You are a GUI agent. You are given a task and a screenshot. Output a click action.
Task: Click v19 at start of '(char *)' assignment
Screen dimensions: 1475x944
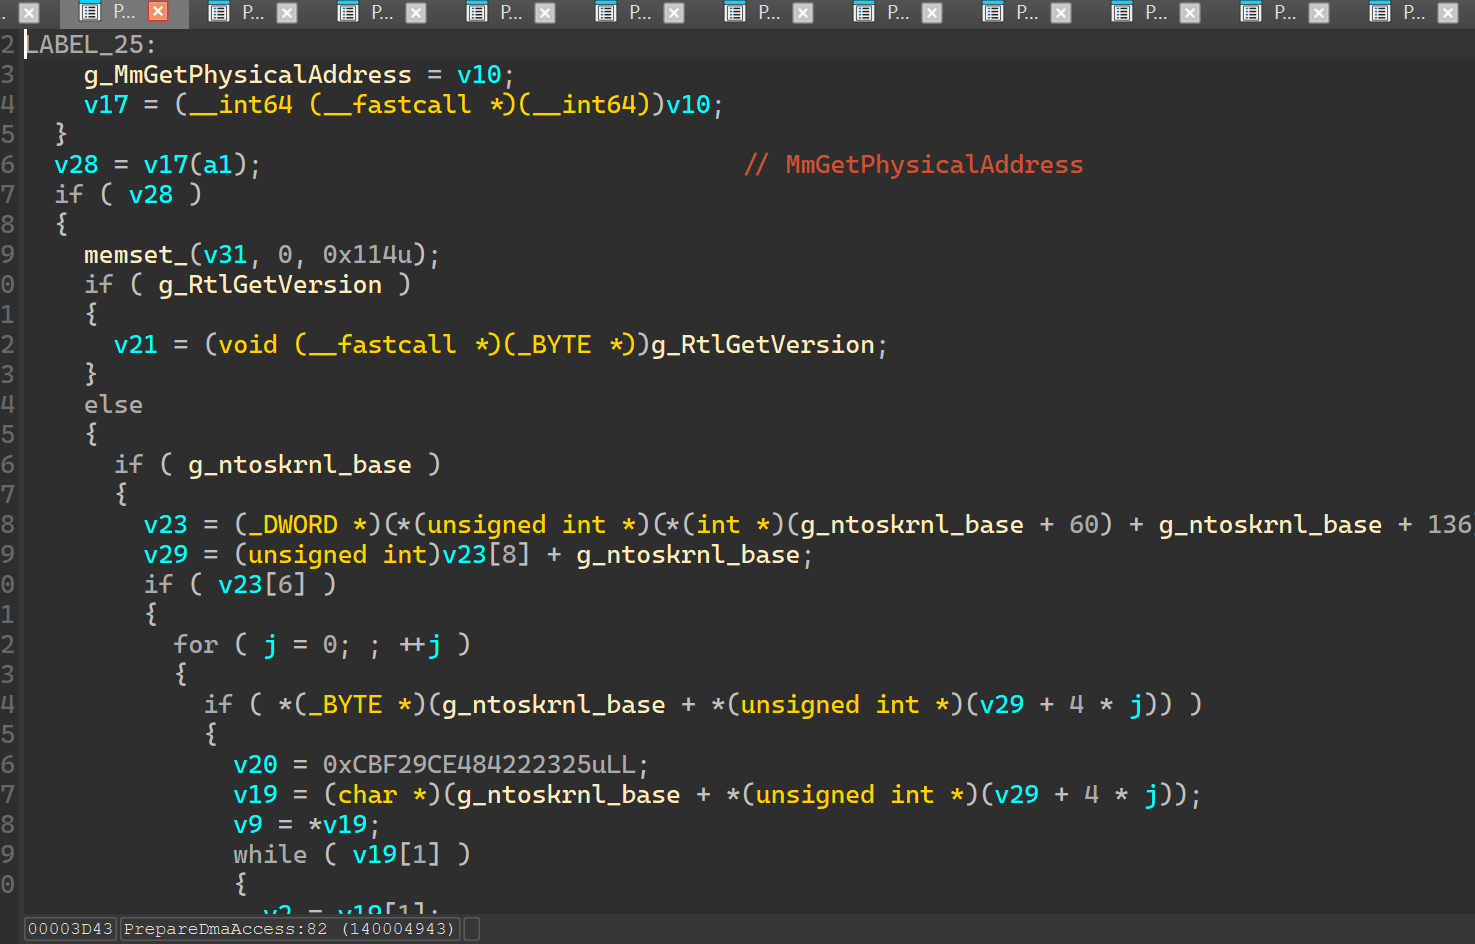tap(255, 795)
